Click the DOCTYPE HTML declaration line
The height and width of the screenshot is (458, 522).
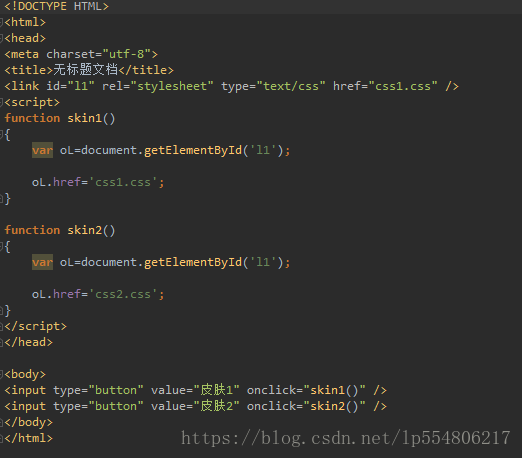click(56, 6)
